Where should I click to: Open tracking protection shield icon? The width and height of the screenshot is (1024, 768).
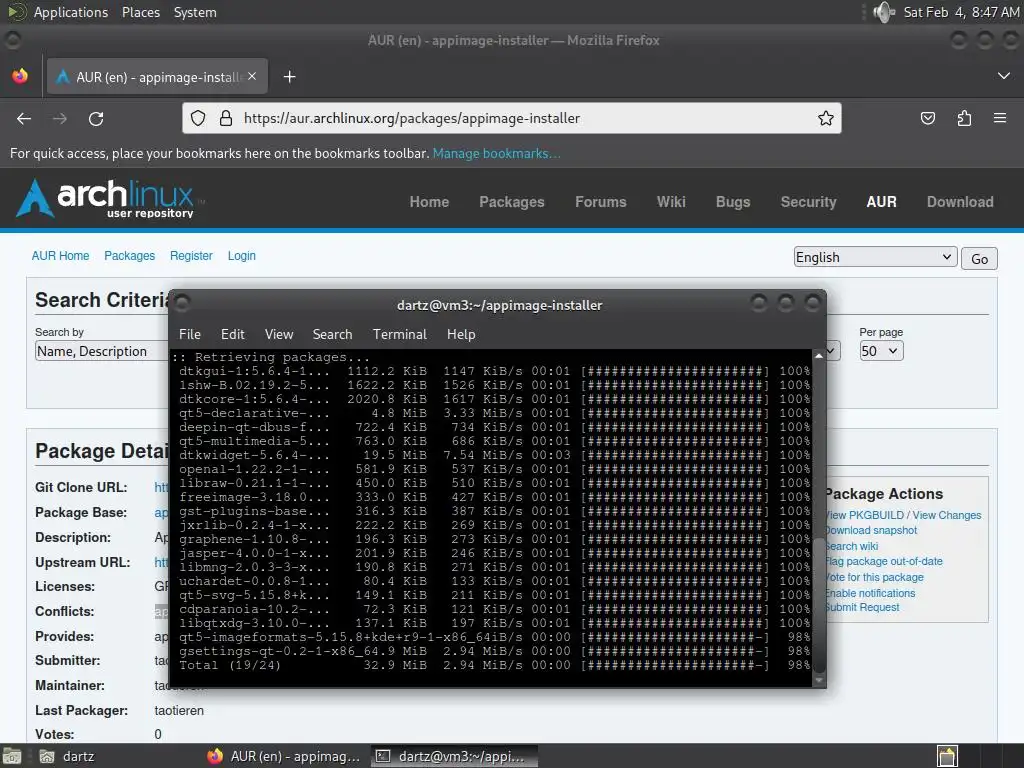[x=198, y=118]
